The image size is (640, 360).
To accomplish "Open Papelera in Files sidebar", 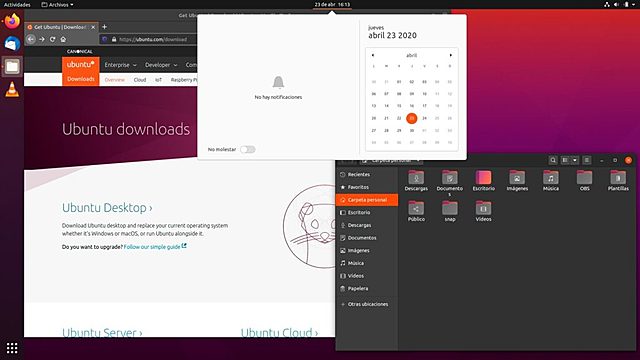I will pyautogui.click(x=367, y=288).
